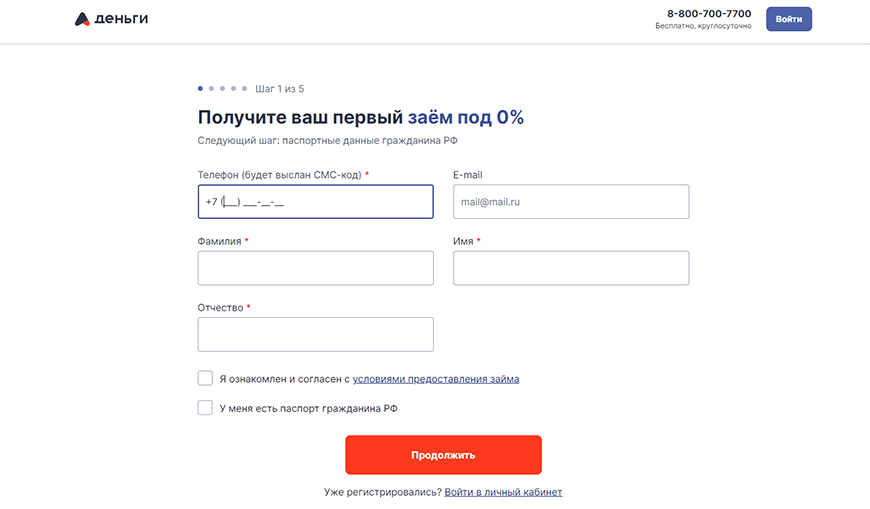Click the first (active) step dot

(200, 89)
